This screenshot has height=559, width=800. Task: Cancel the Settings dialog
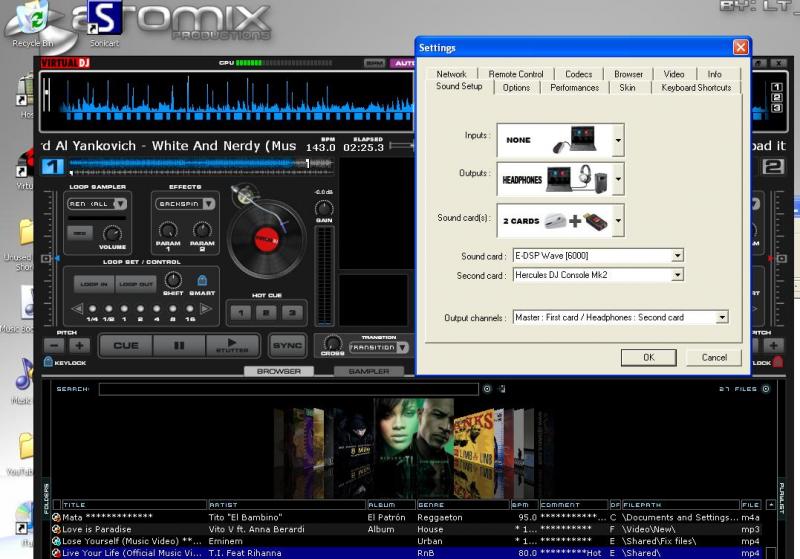point(714,358)
